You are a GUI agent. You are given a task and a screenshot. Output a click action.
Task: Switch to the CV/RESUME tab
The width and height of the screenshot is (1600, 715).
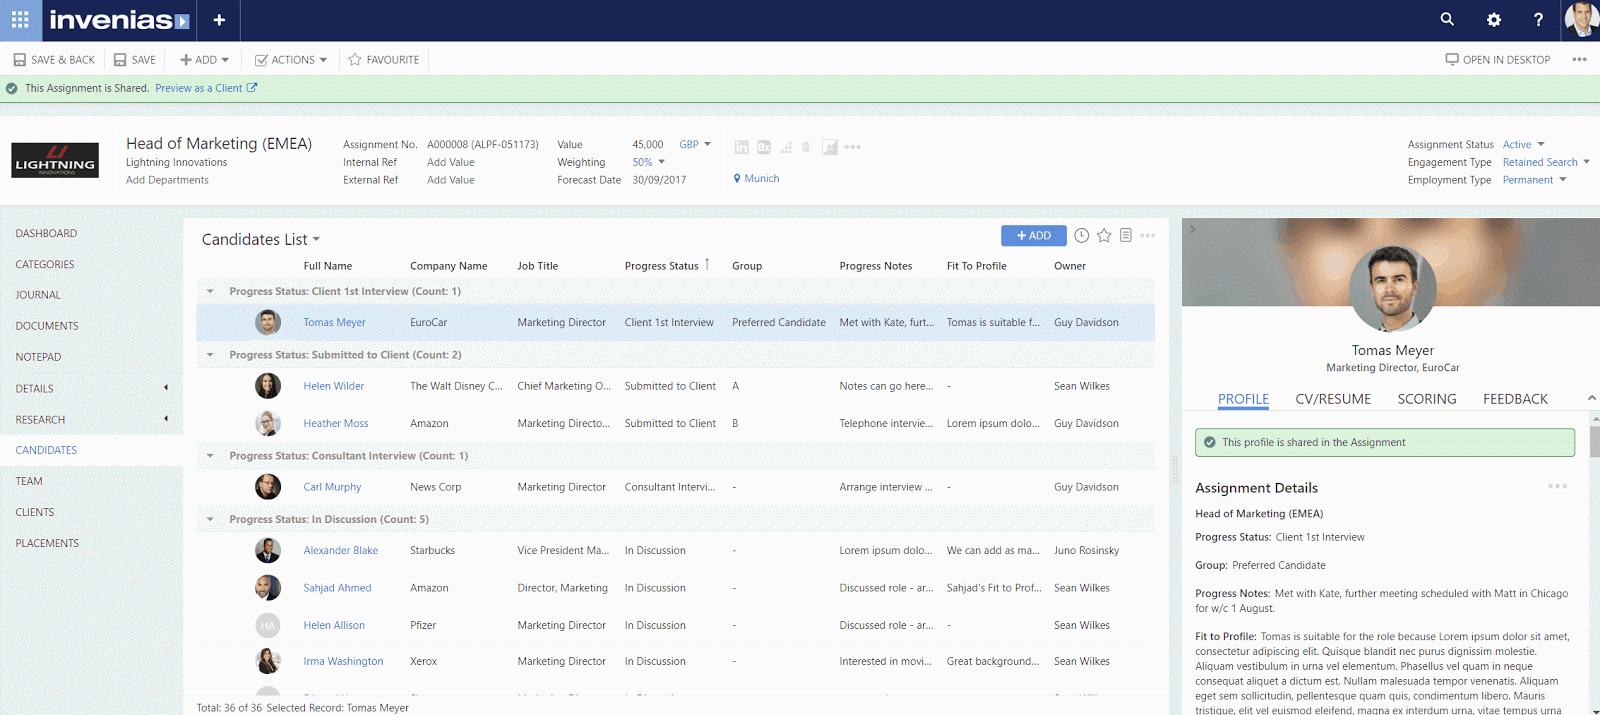click(x=1333, y=399)
